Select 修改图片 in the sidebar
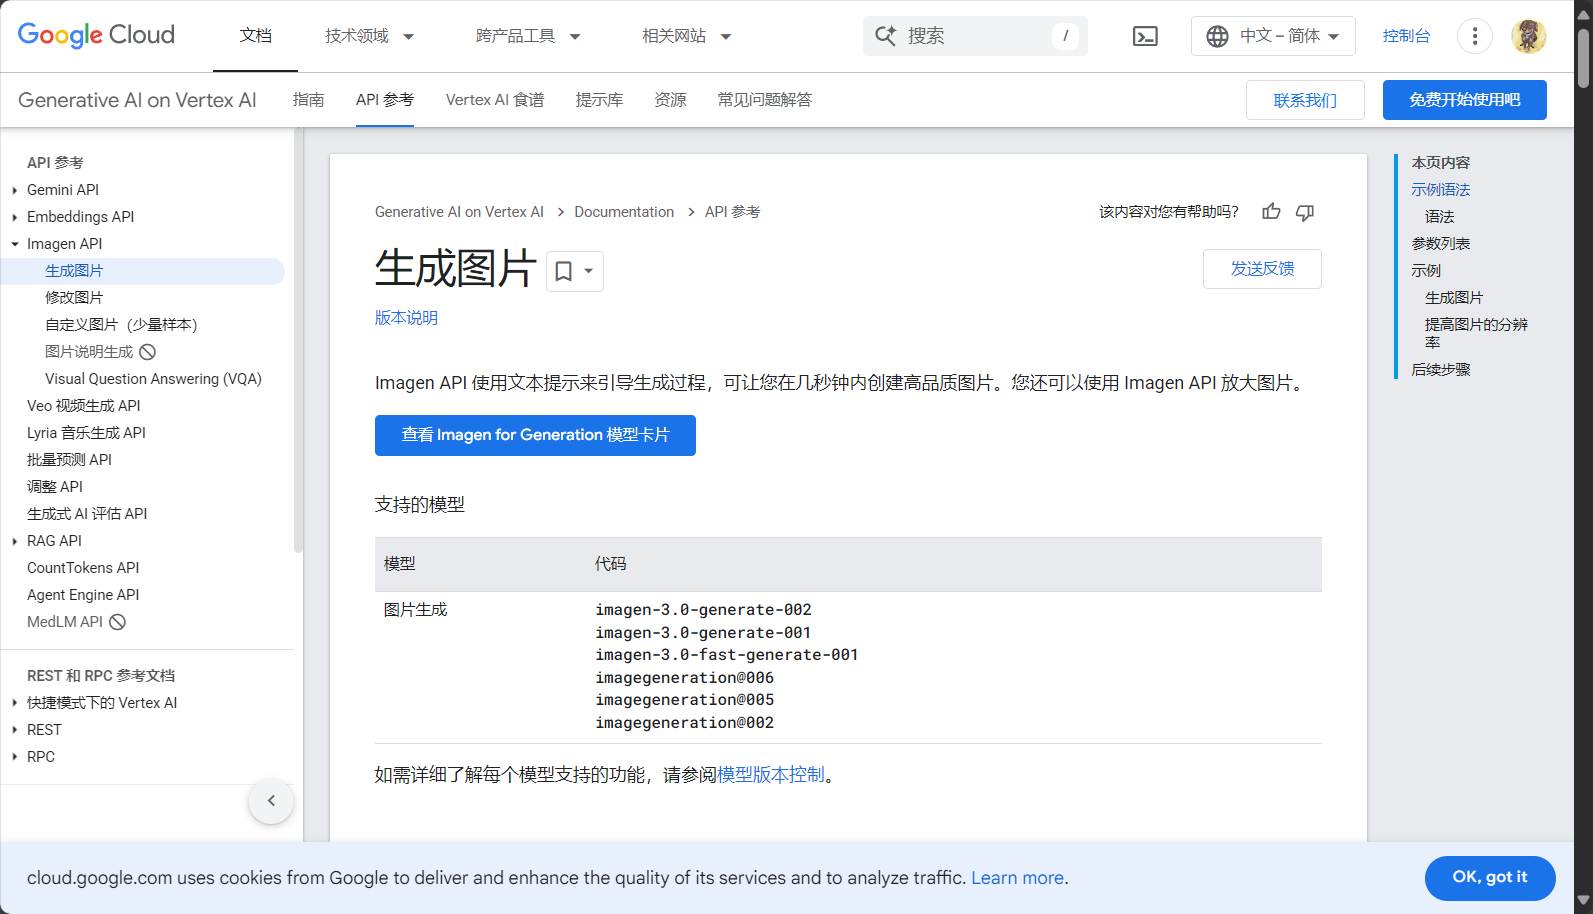1593x914 pixels. point(74,298)
